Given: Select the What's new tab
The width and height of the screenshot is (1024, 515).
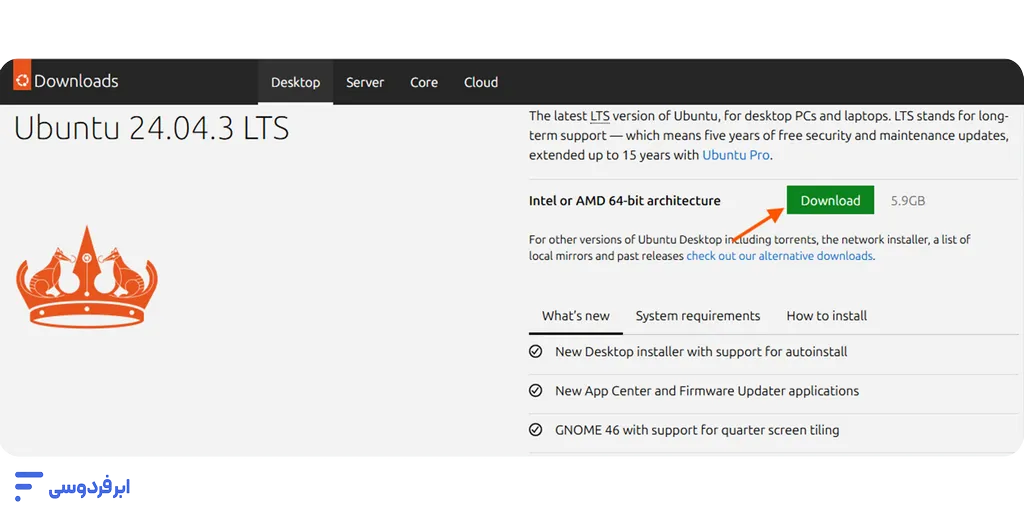Looking at the screenshot, I should pos(575,316).
